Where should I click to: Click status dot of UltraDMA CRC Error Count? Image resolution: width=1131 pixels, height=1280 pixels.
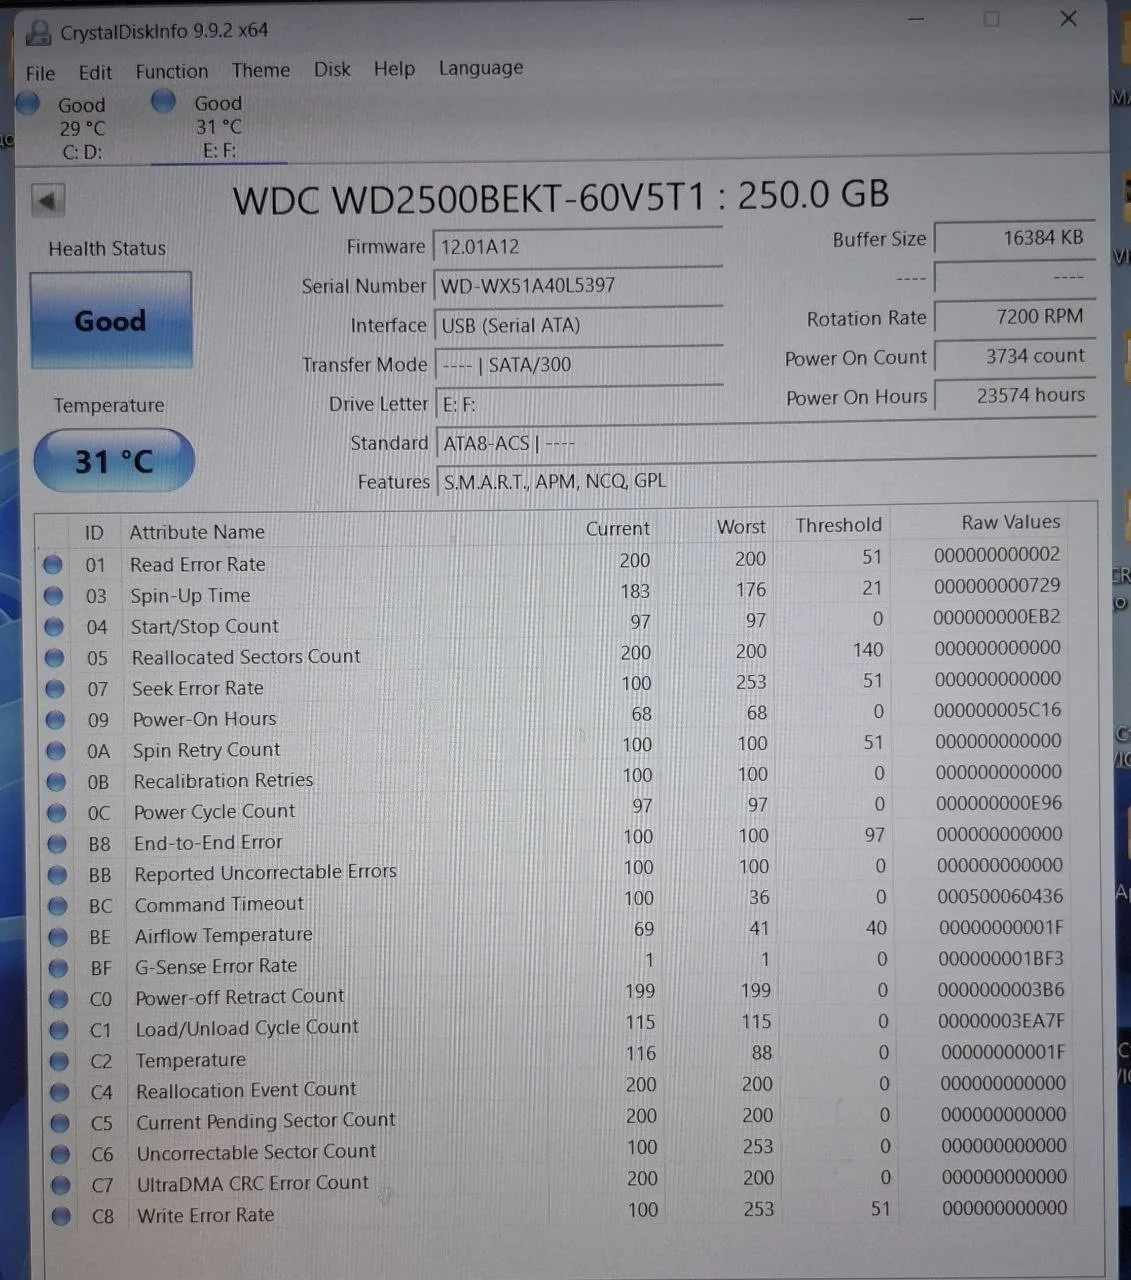tap(61, 1185)
